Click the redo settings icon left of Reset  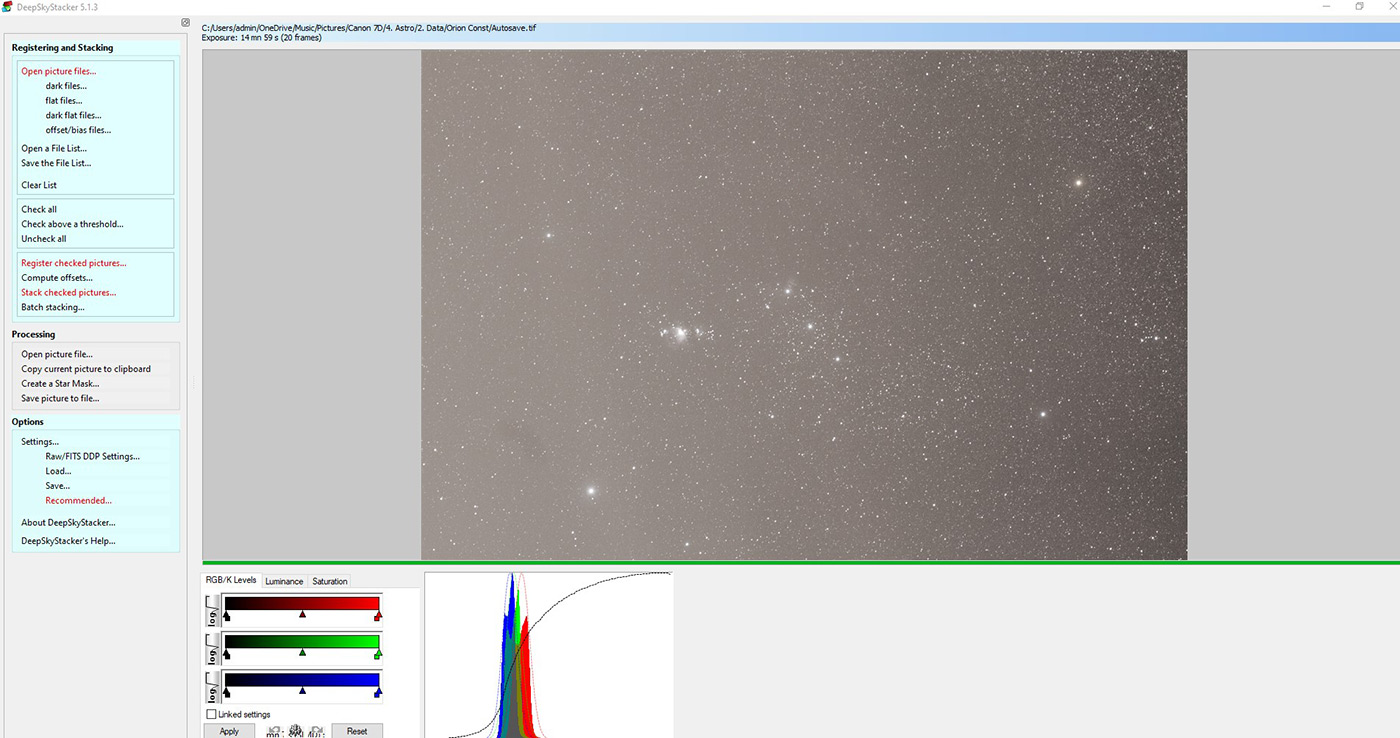click(x=316, y=731)
